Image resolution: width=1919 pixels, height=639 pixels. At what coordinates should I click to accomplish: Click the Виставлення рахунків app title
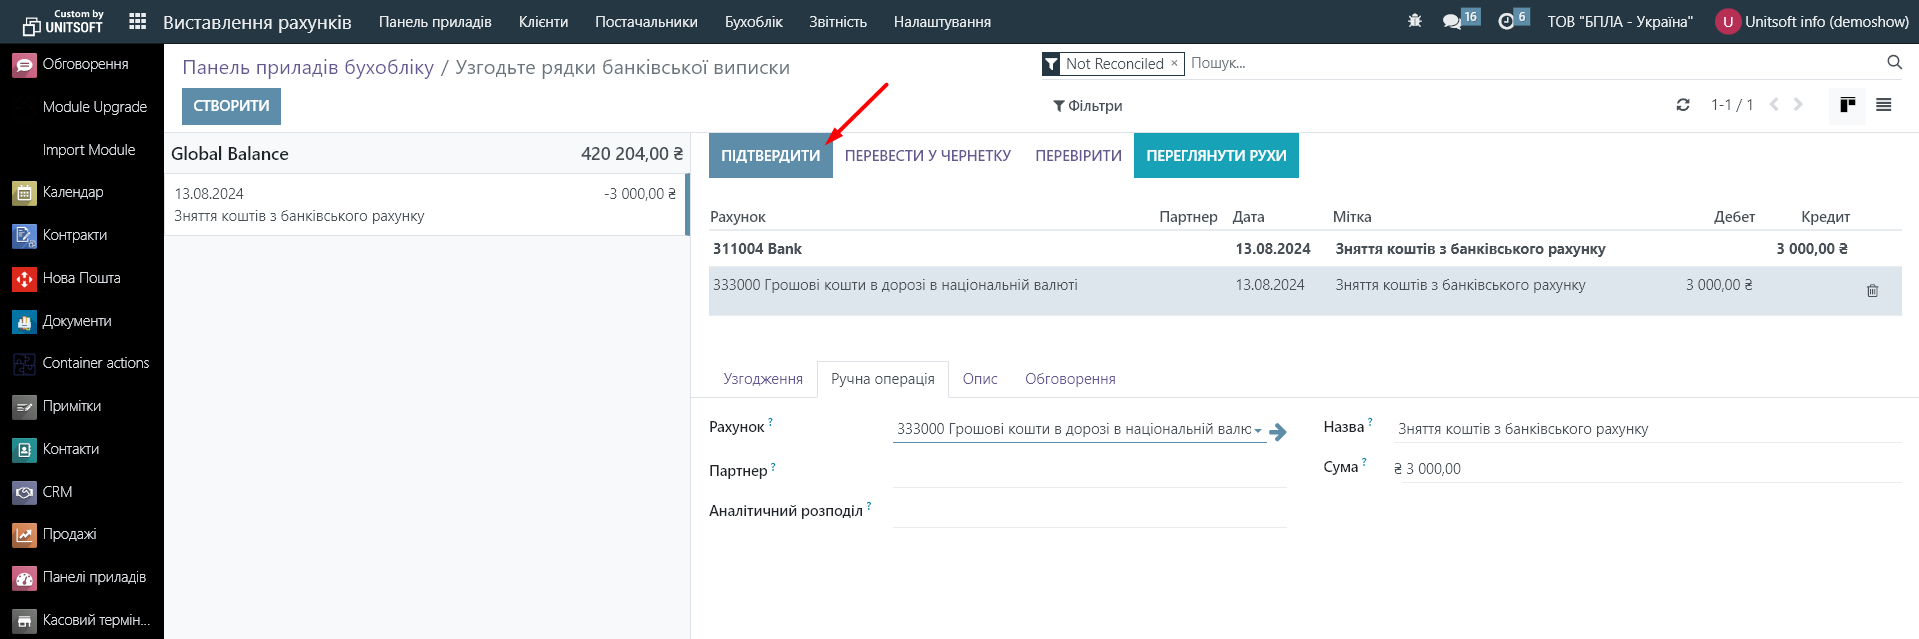257,22
